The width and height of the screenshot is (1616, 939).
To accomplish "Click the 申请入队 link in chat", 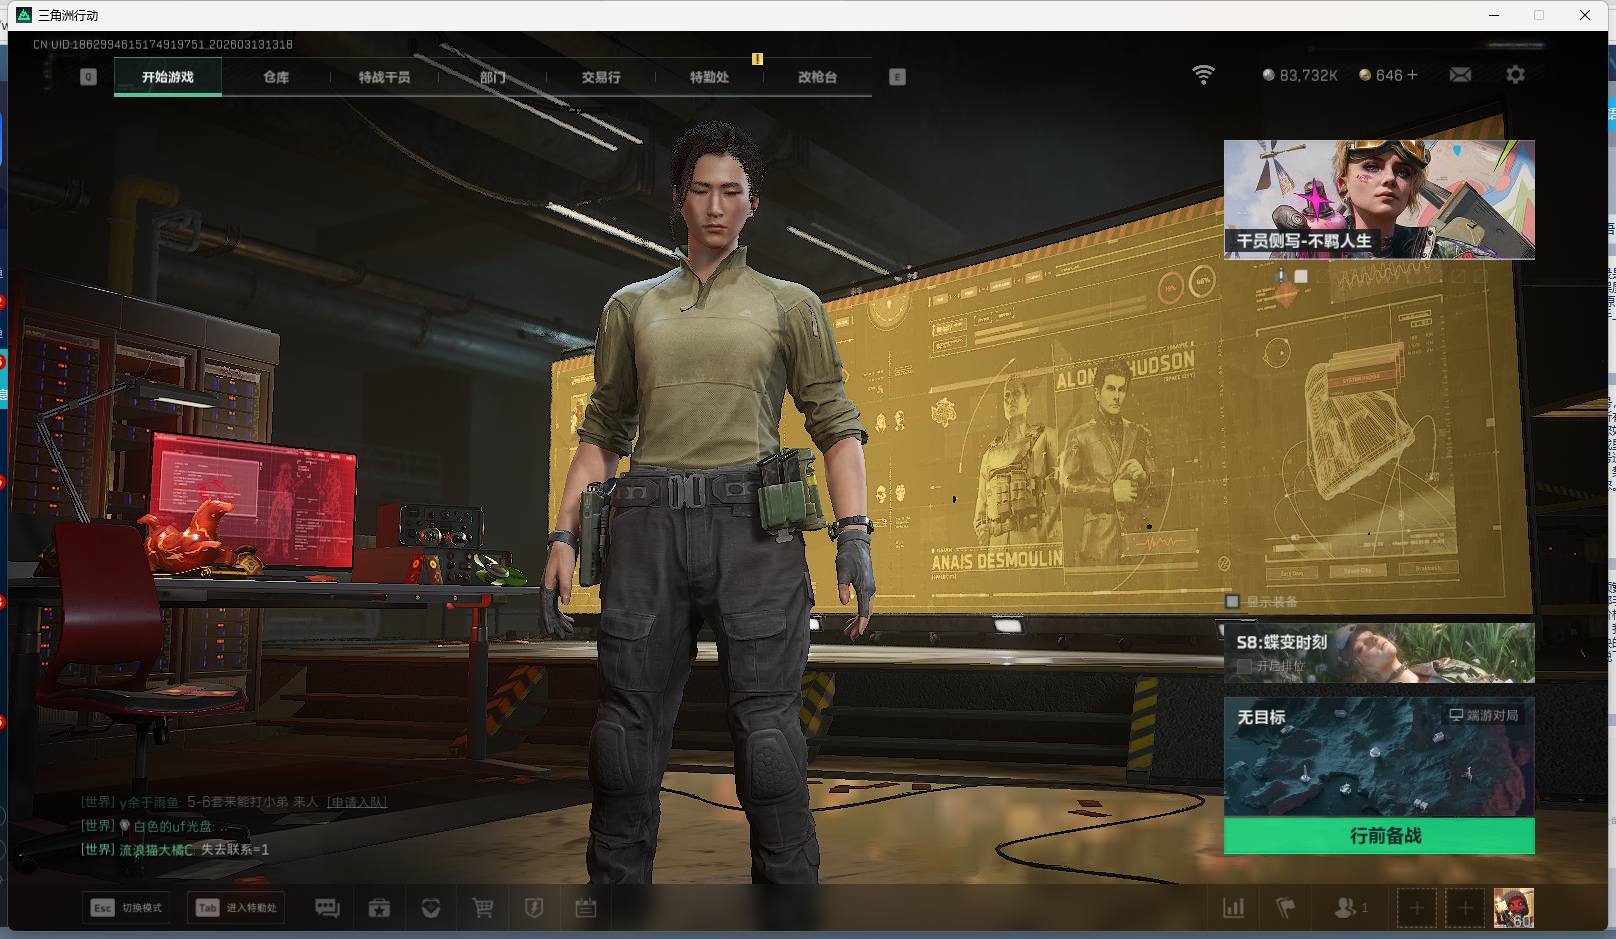I will [x=357, y=802].
